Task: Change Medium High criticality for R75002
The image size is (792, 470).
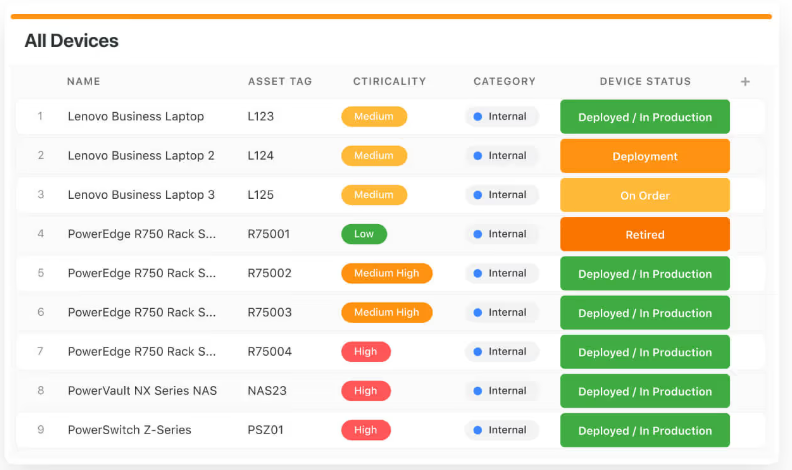Action: click(387, 273)
